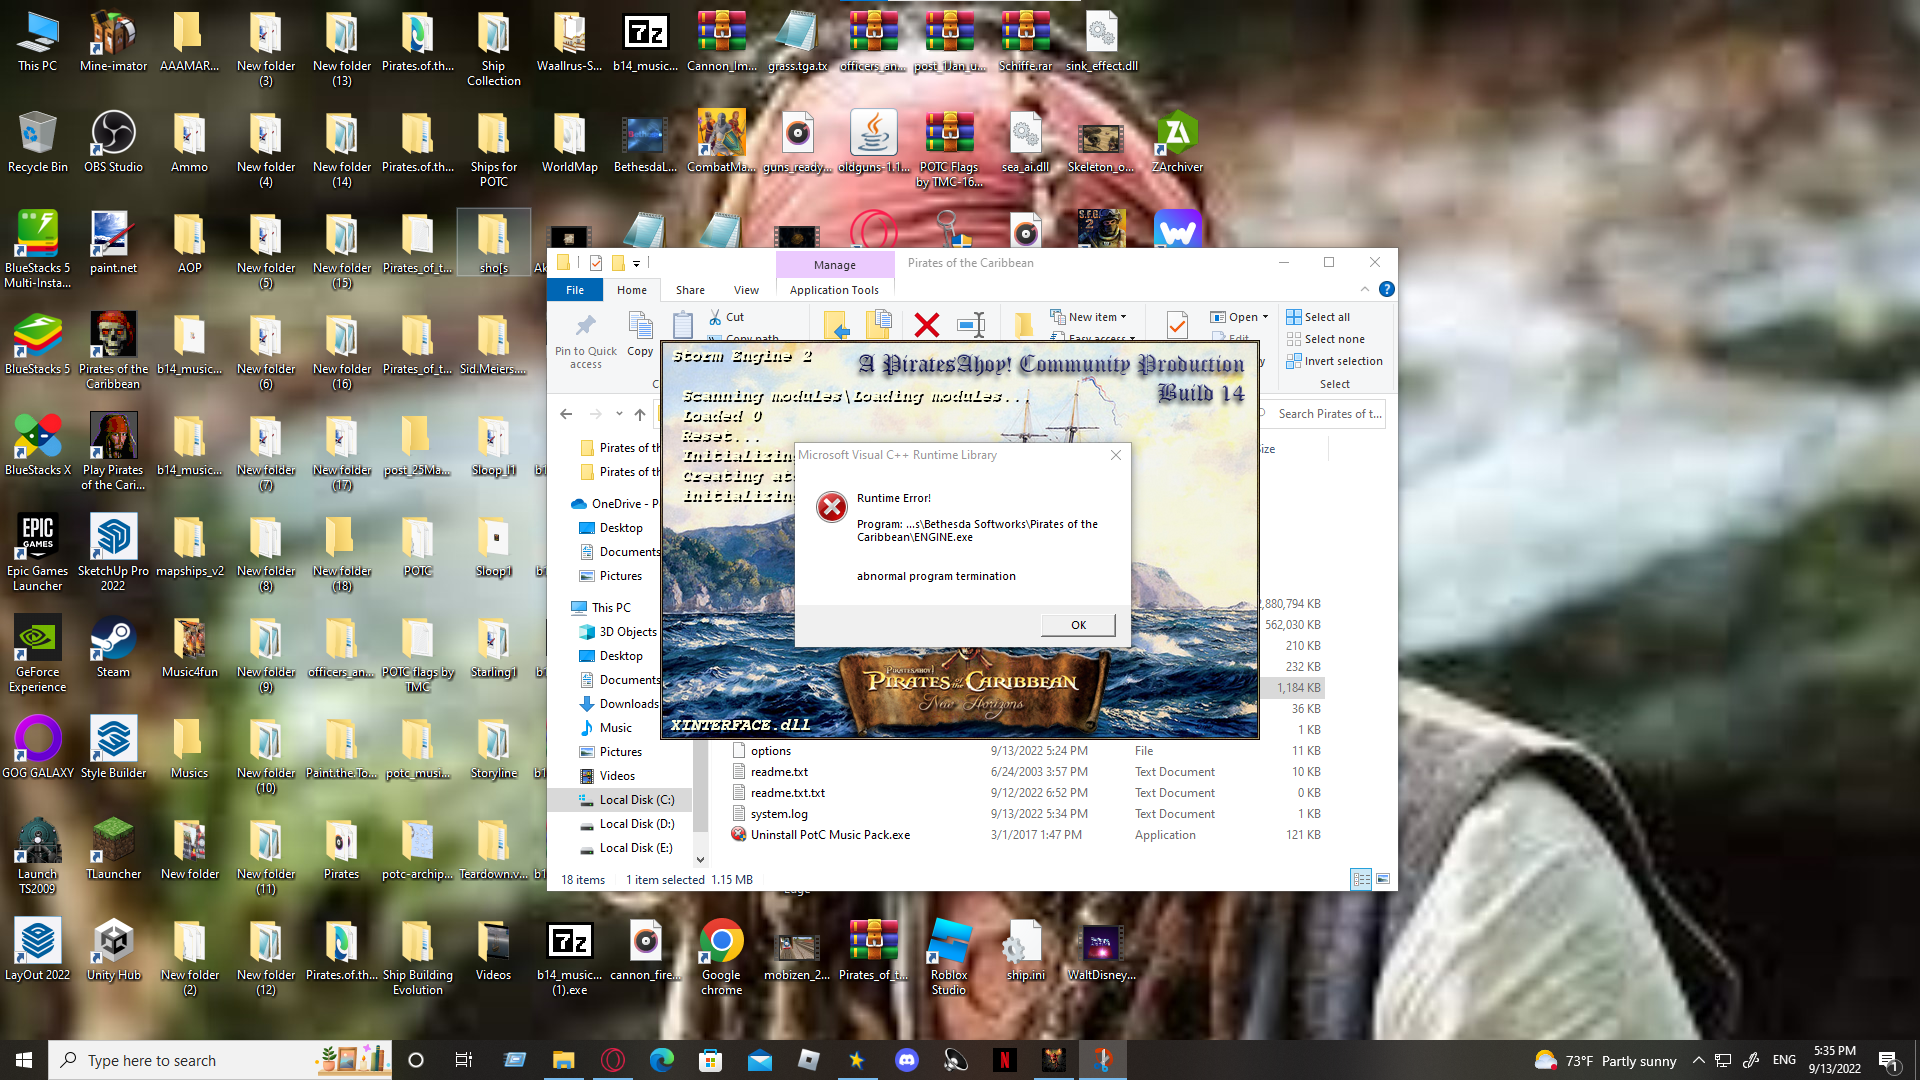Open Customize Quick Access Toolbar dropdown

pyautogui.click(x=636, y=264)
